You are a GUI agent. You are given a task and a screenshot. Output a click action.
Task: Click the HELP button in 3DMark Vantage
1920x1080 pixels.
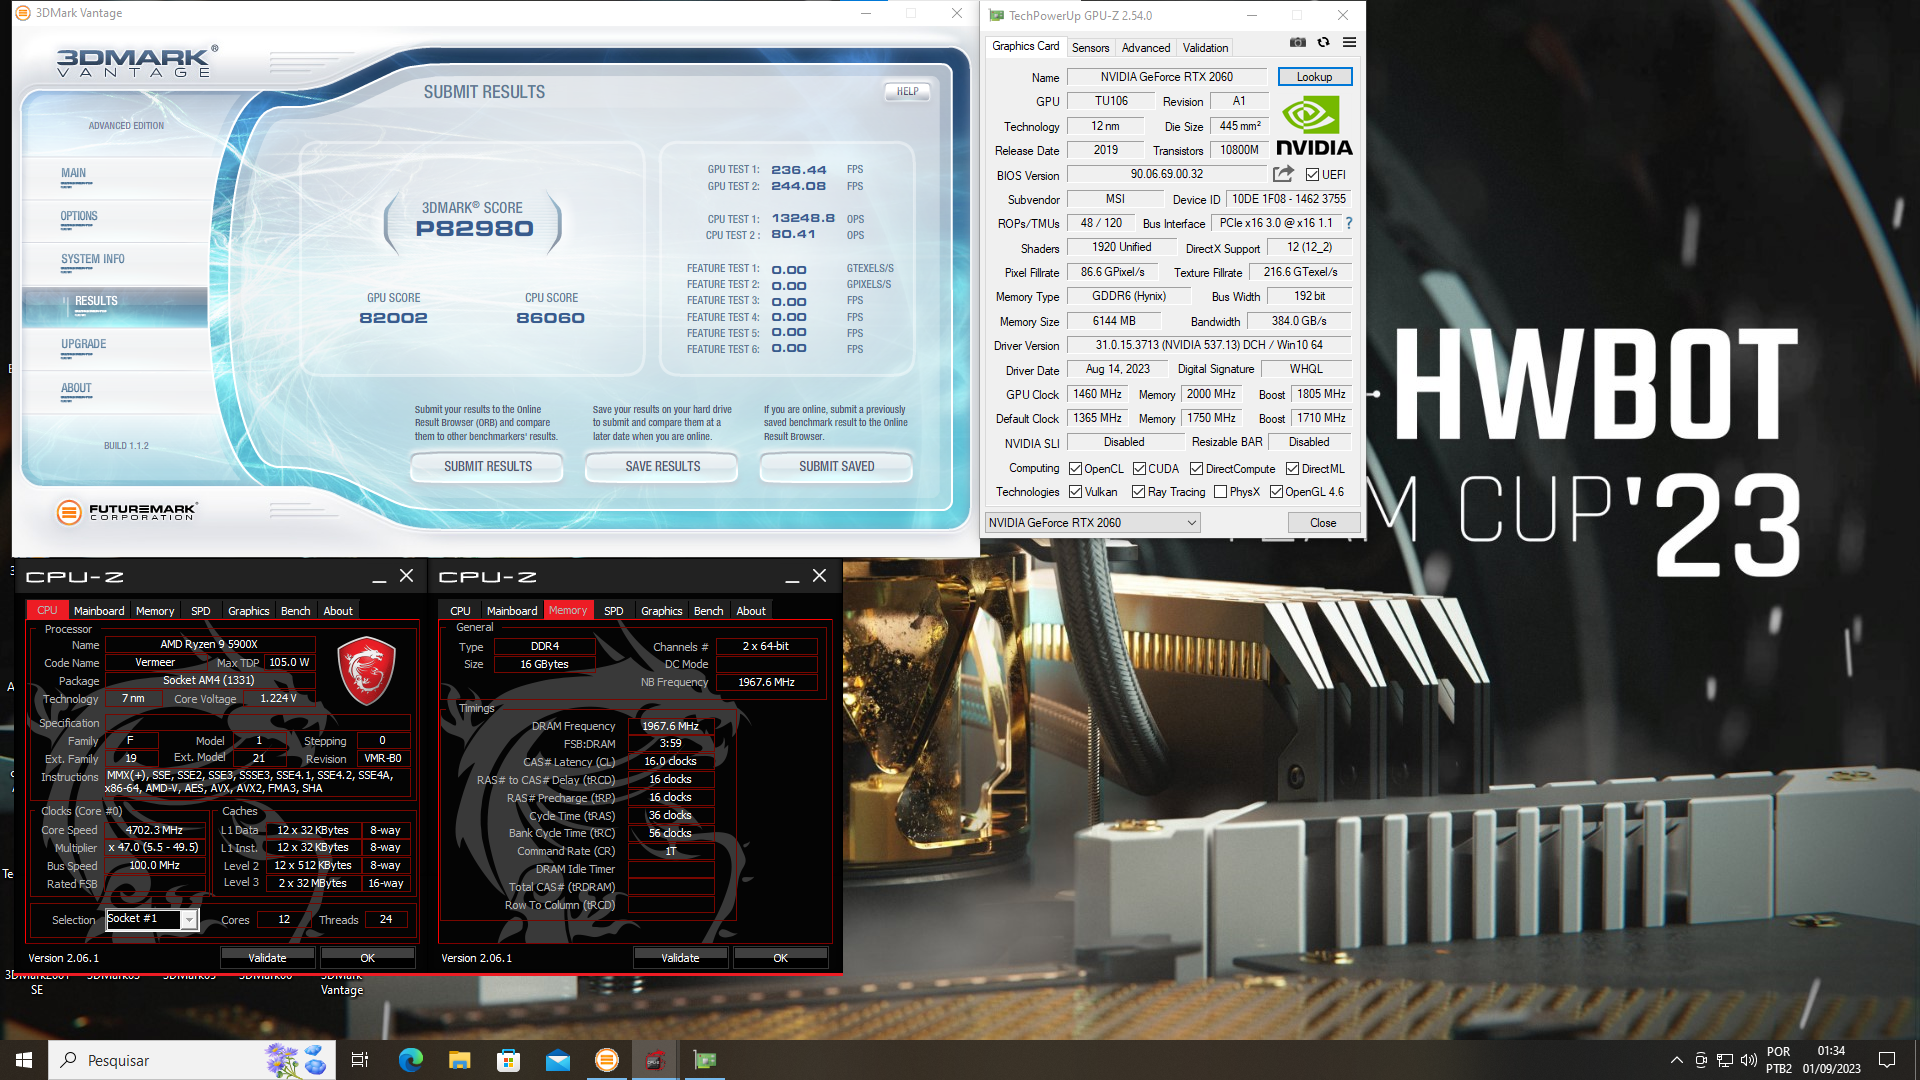point(907,92)
